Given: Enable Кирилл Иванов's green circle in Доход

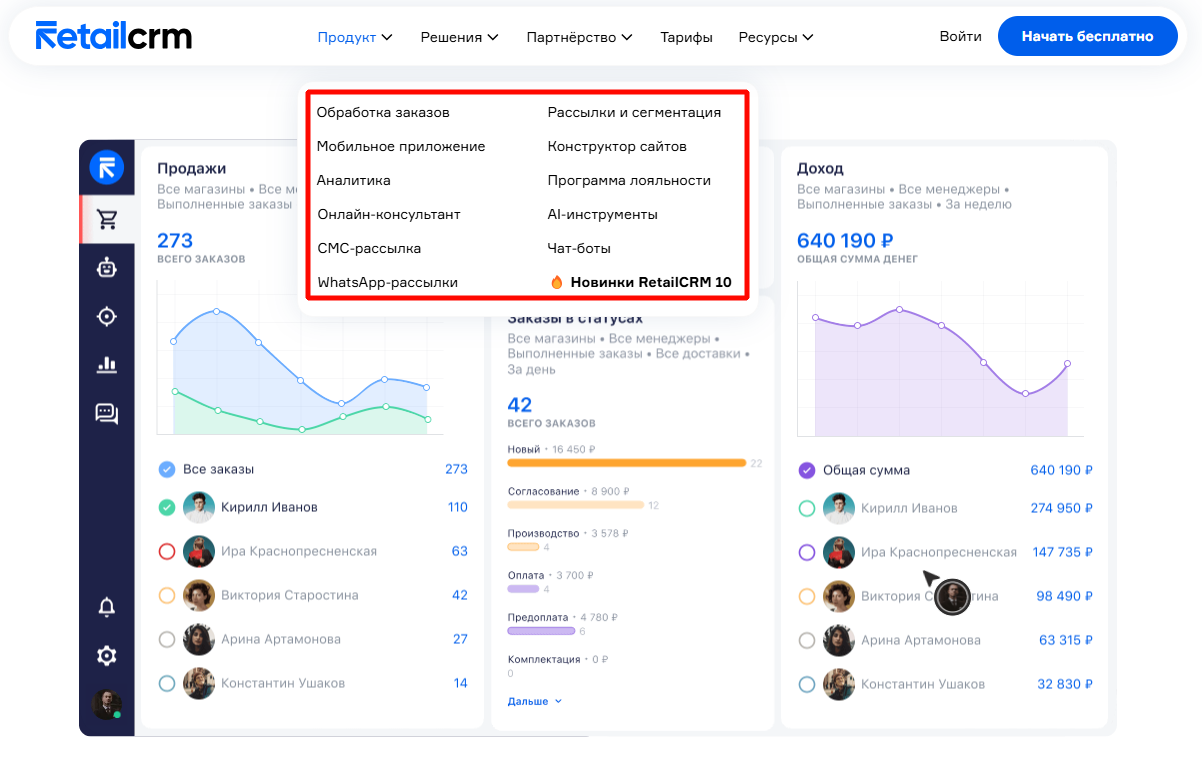Looking at the screenshot, I should pyautogui.click(x=807, y=508).
